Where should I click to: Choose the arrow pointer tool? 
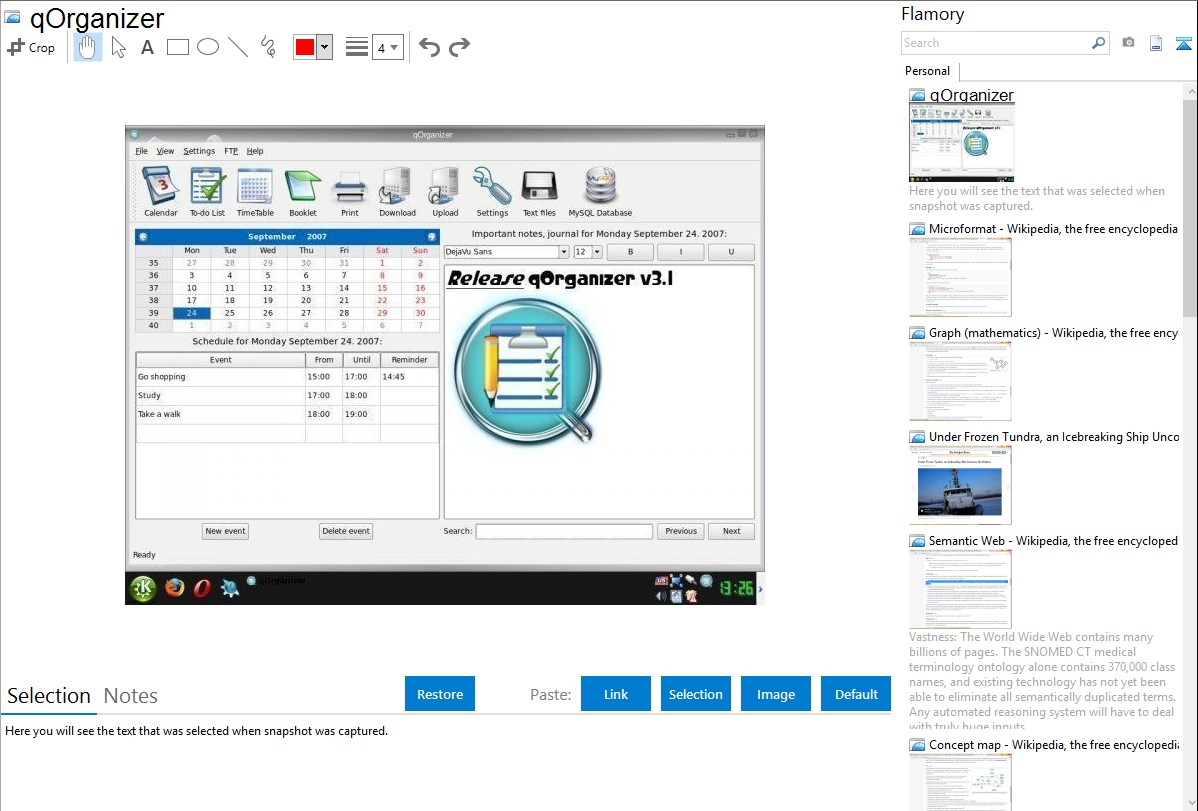point(118,47)
